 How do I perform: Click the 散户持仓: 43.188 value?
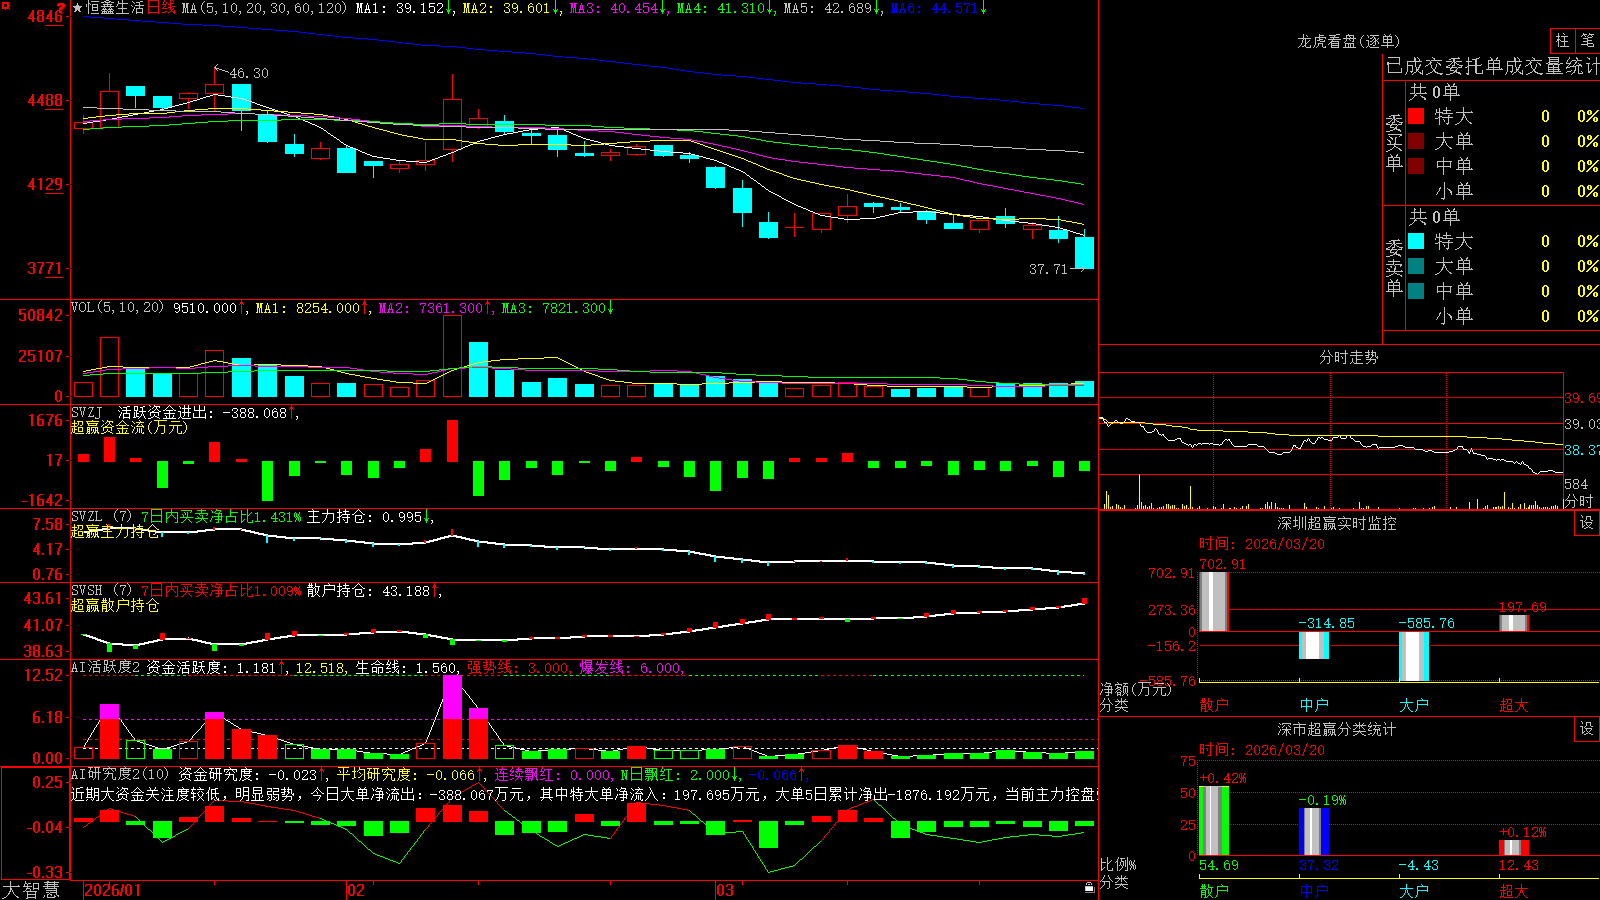point(372,590)
